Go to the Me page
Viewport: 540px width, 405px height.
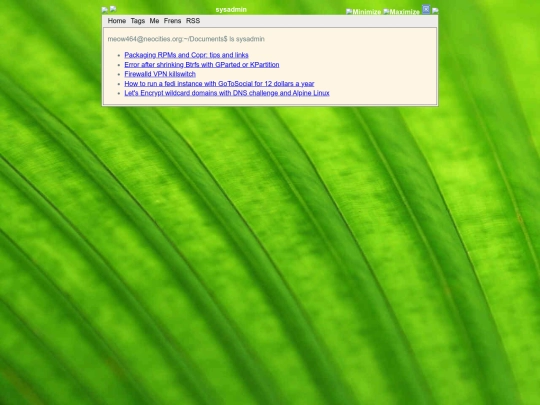[154, 21]
